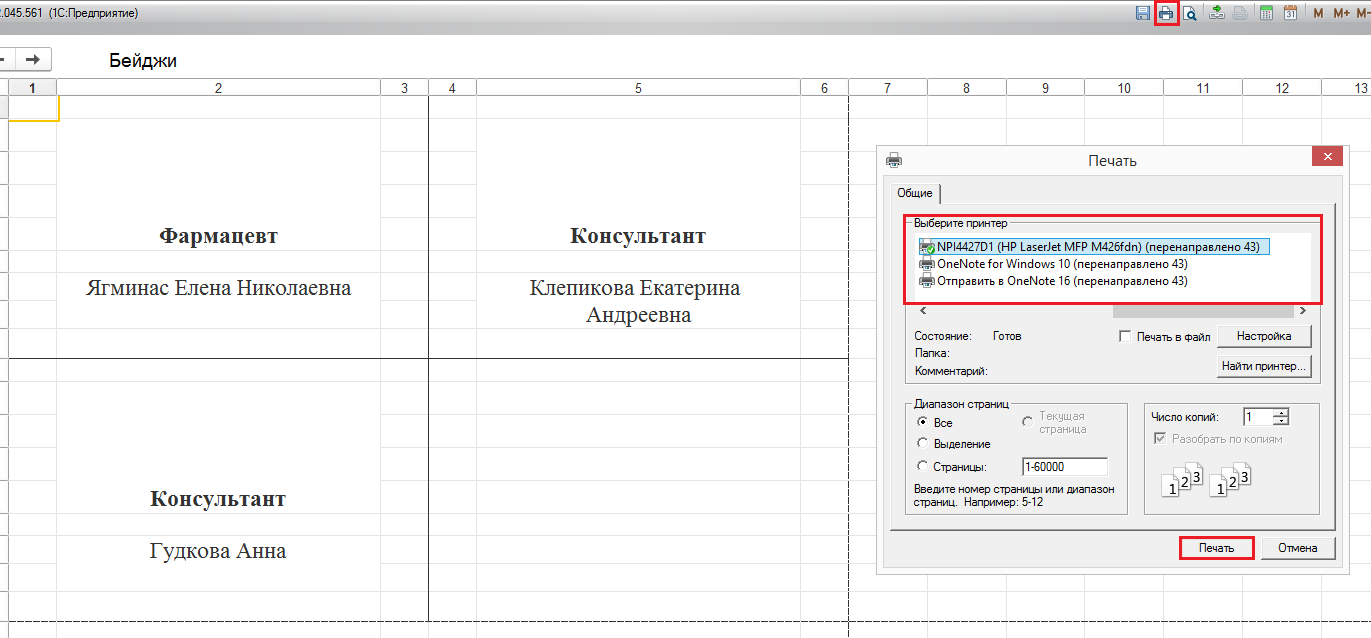Increase number of copies with up arrow

pos(1282,413)
